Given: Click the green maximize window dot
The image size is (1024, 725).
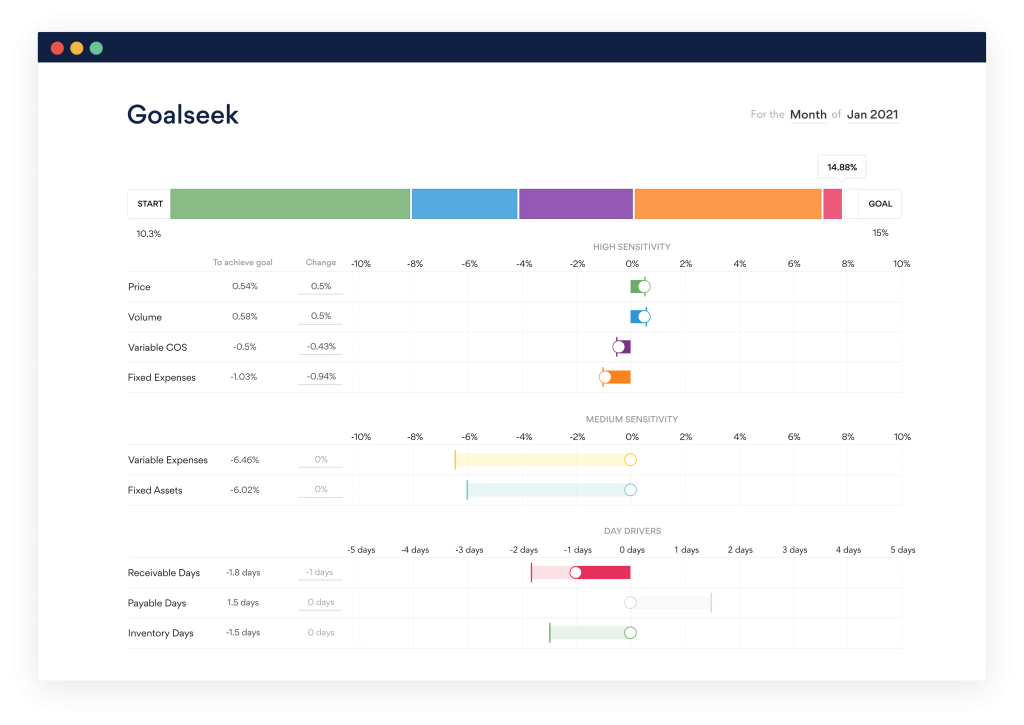Looking at the screenshot, I should click(97, 48).
